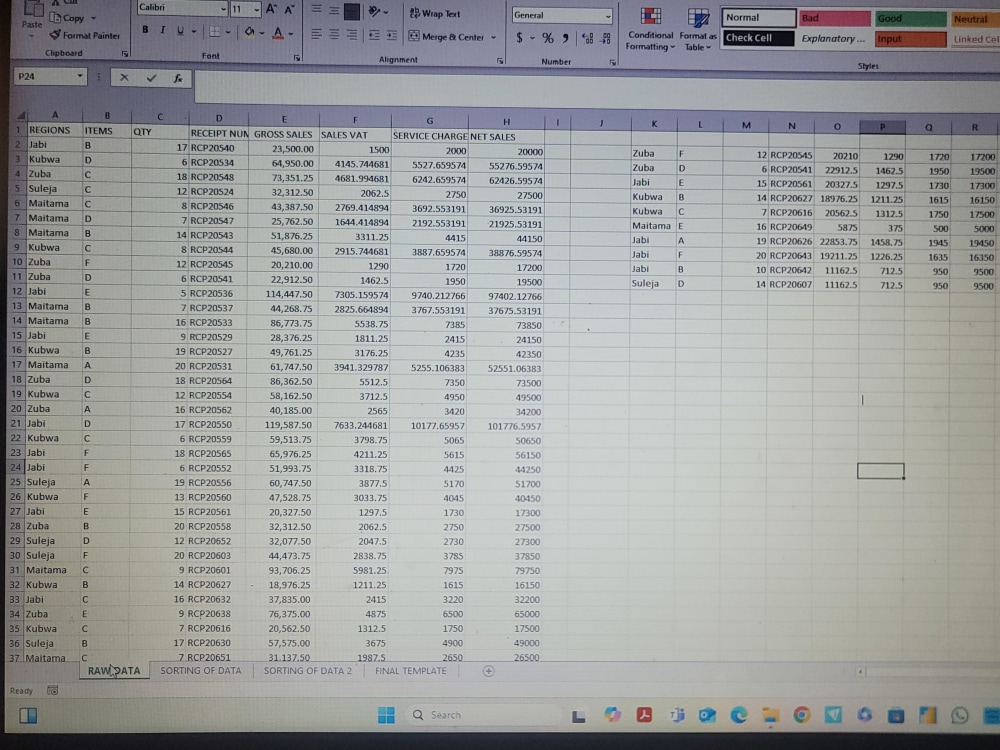1000x750 pixels.
Task: Open Microsoft Edge from taskbar
Action: coord(739,716)
